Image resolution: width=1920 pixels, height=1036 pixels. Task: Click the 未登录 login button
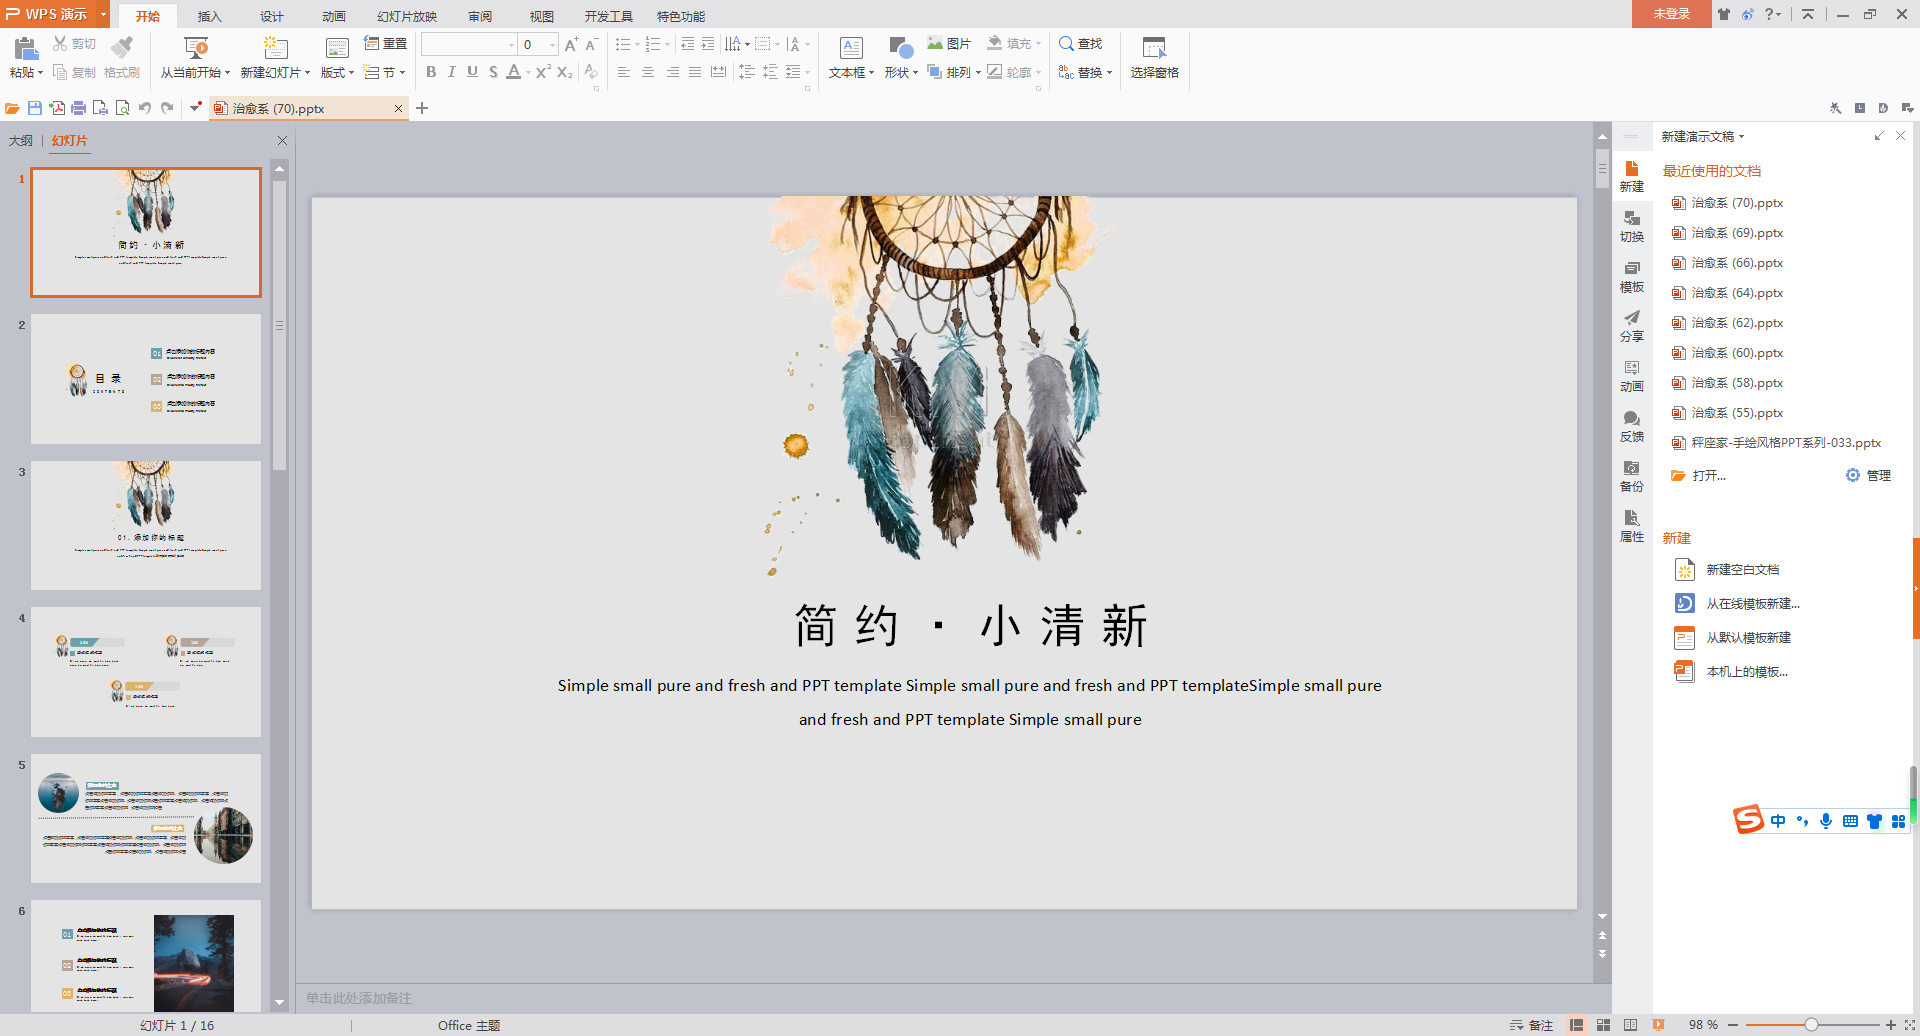1671,14
